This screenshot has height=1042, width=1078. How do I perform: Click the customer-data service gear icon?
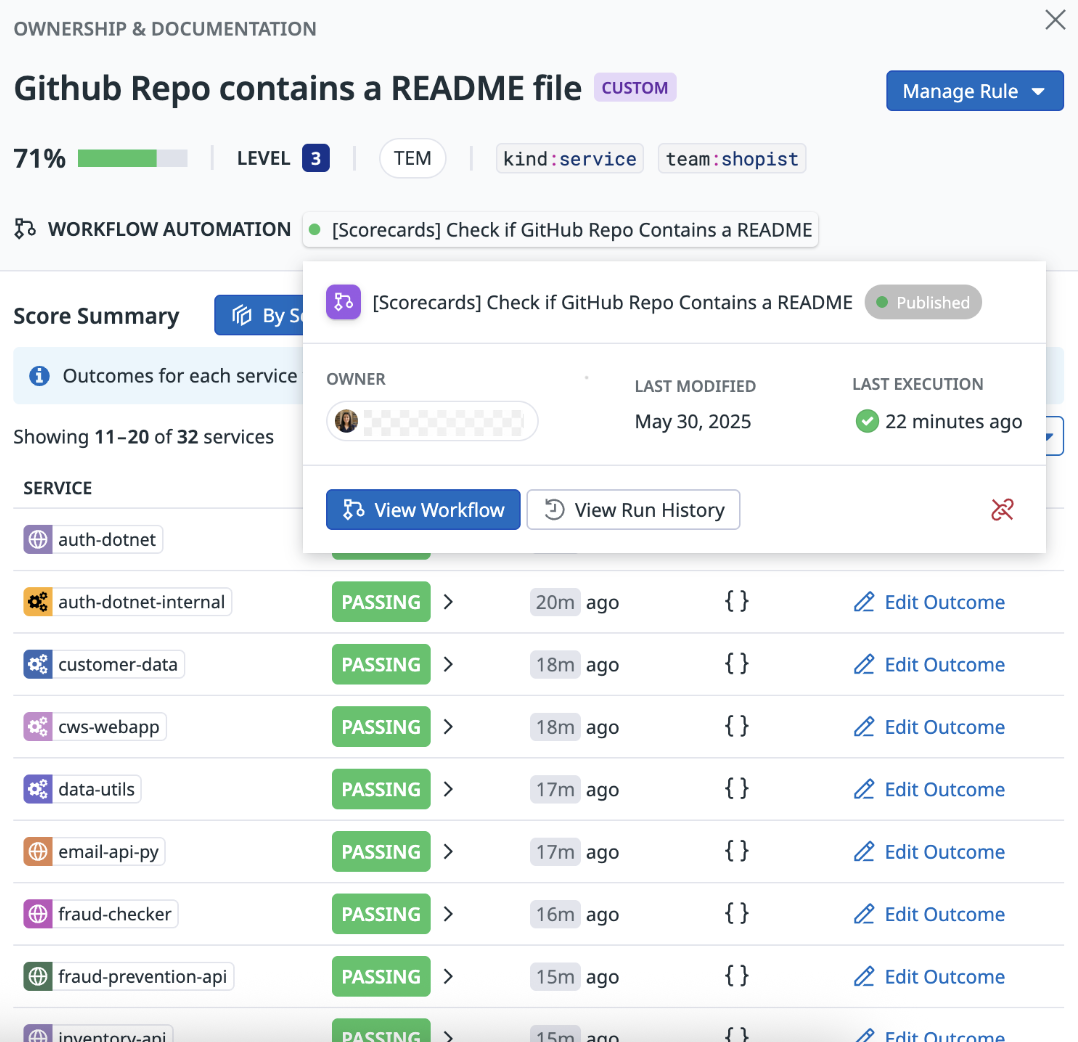[38, 665]
